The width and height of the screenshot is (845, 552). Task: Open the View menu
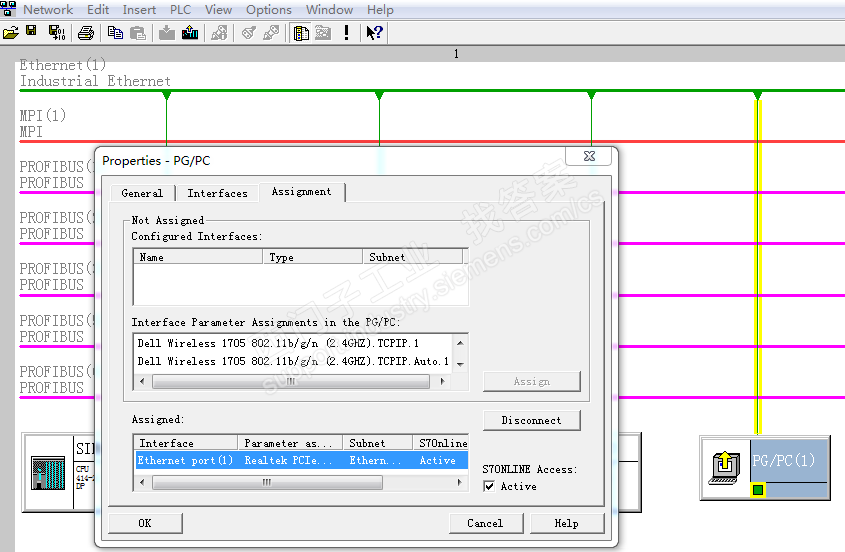point(218,10)
